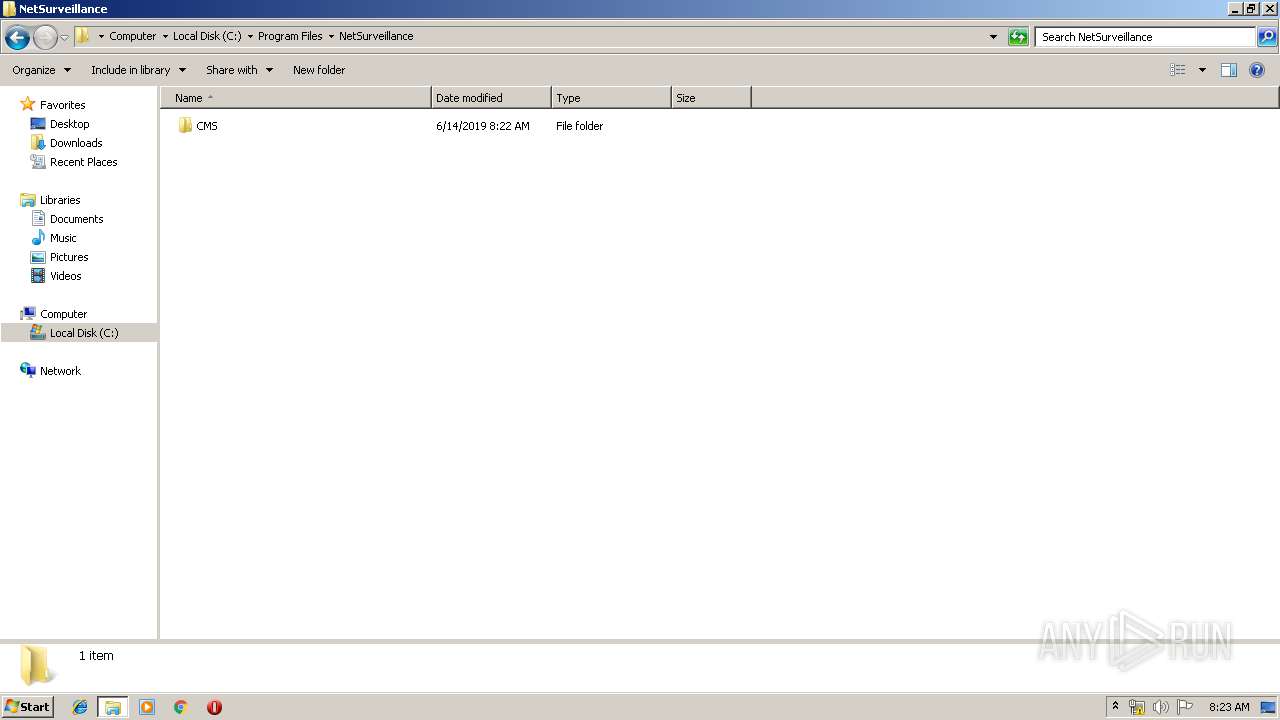This screenshot has height=720, width=1280.
Task: Click the 1 item details pane text
Action: pyautogui.click(x=96, y=656)
